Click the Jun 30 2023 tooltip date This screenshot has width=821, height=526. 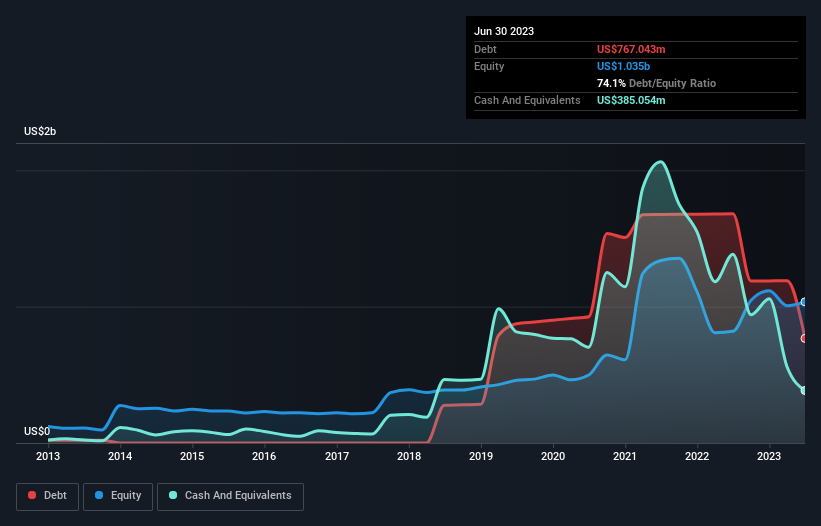504,31
